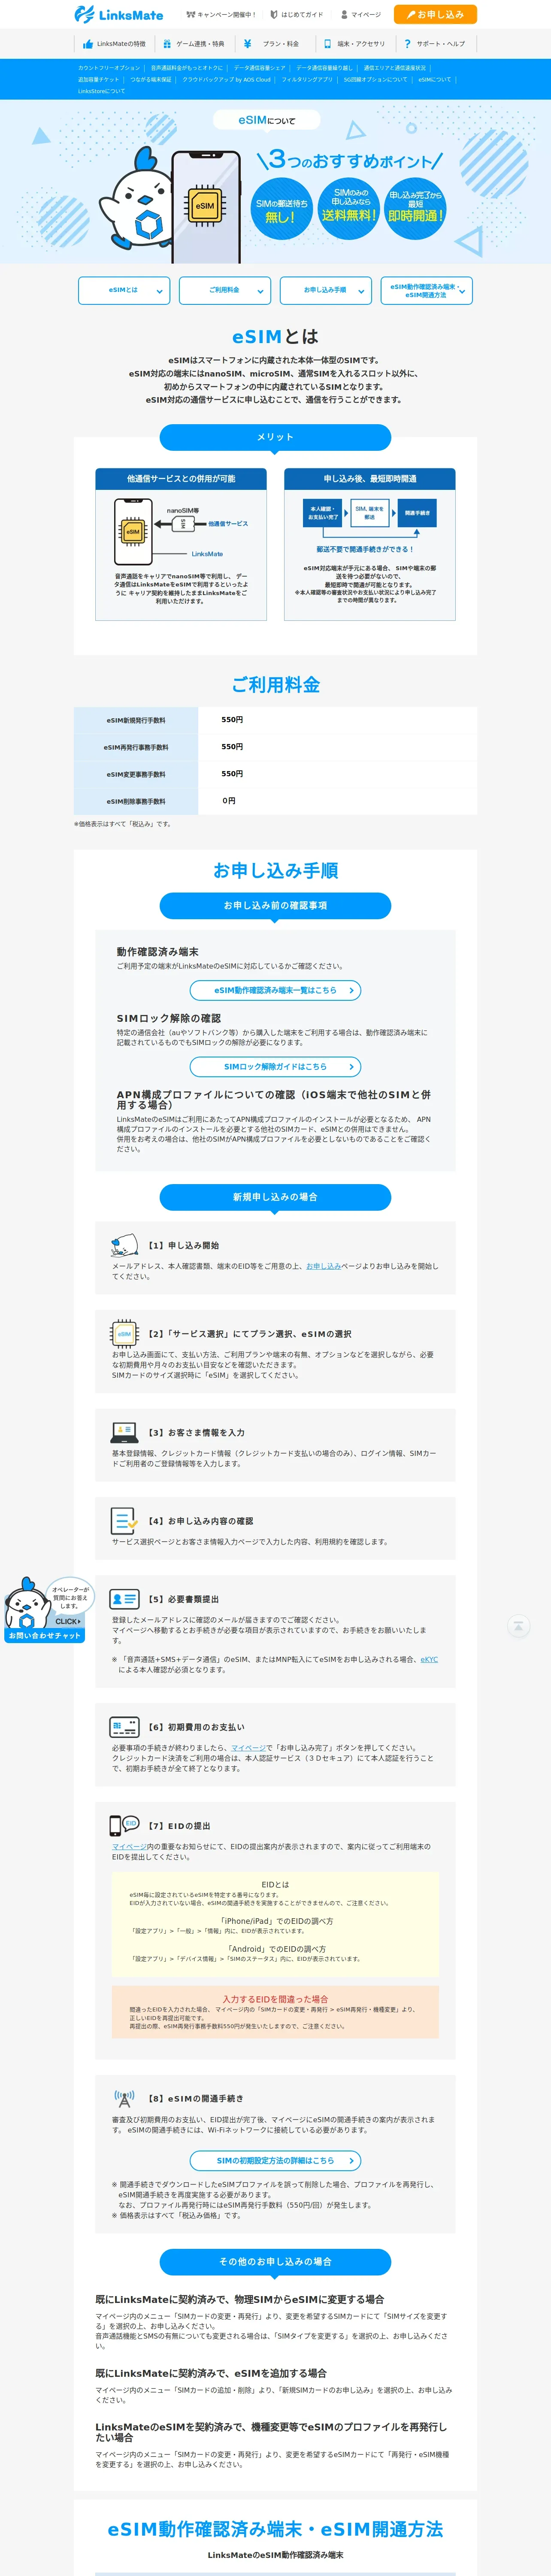Click 即時開通! circle badge
This screenshot has height=2576, width=551.
pyautogui.click(x=416, y=209)
